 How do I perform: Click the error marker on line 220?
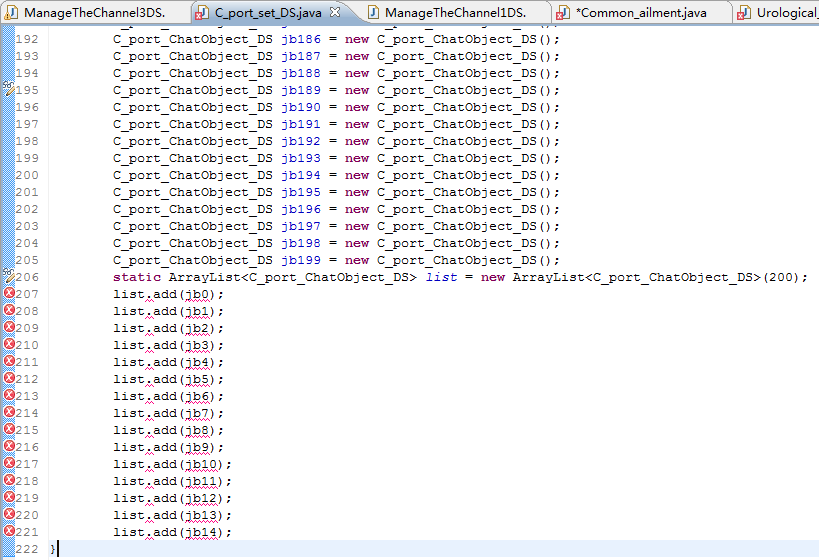9,514
